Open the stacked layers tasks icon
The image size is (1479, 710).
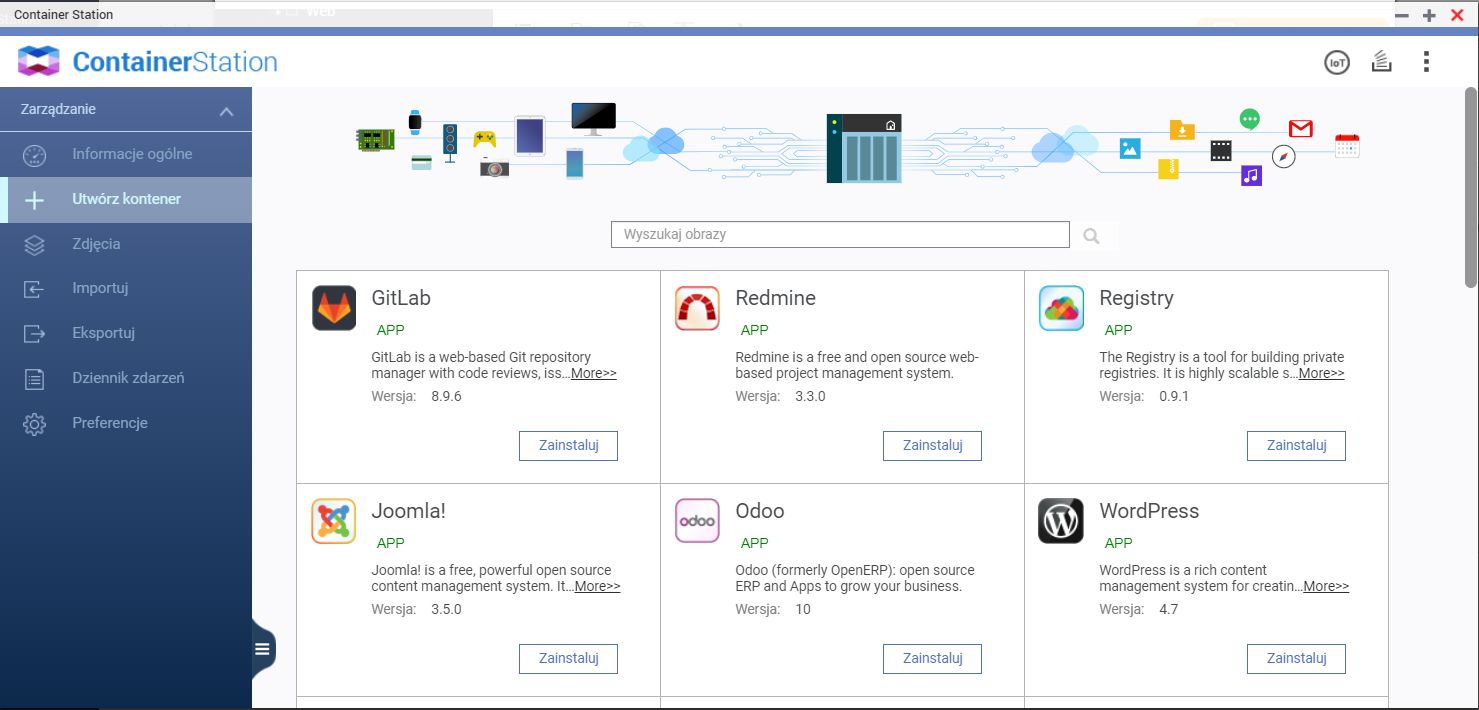(1382, 62)
